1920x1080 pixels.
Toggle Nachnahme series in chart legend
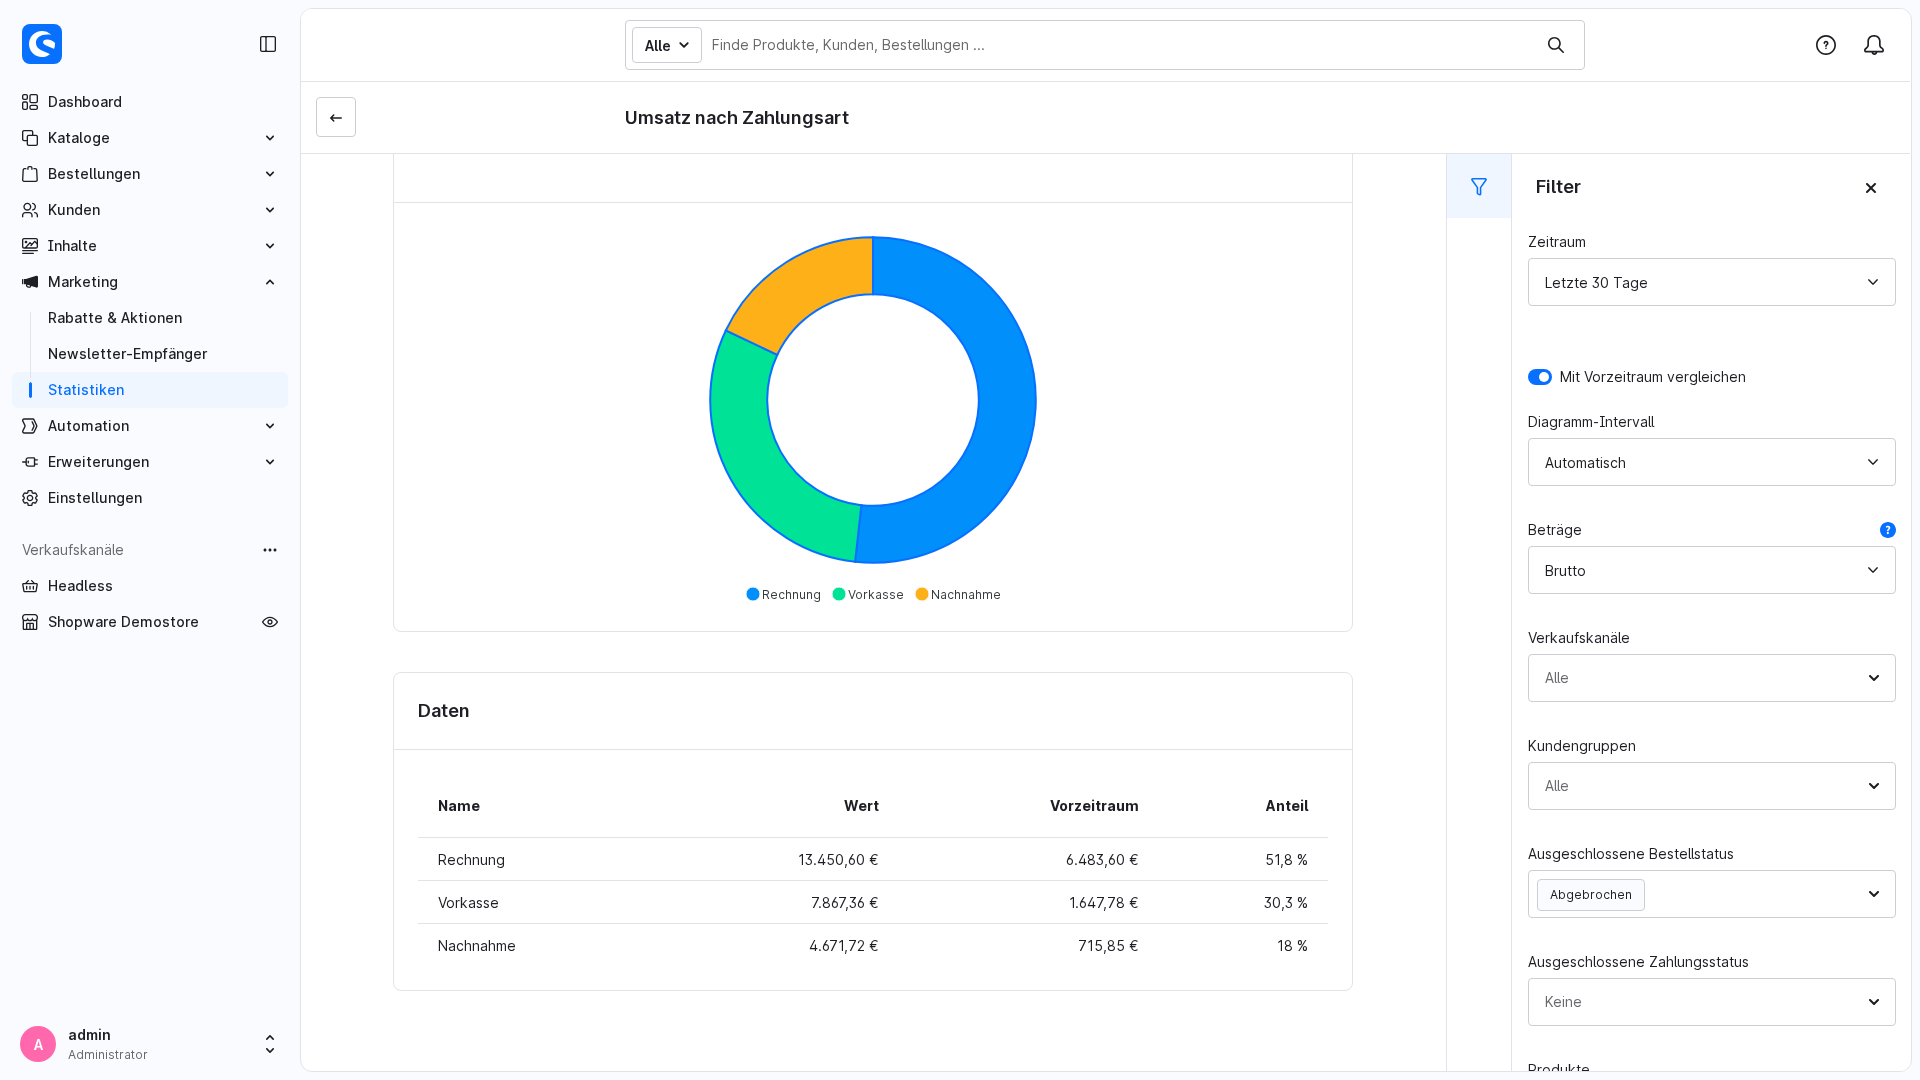[958, 595]
